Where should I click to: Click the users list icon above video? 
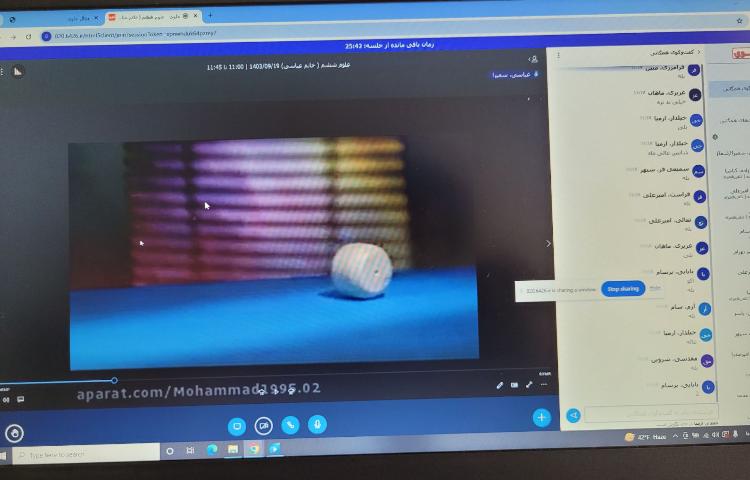tap(534, 59)
